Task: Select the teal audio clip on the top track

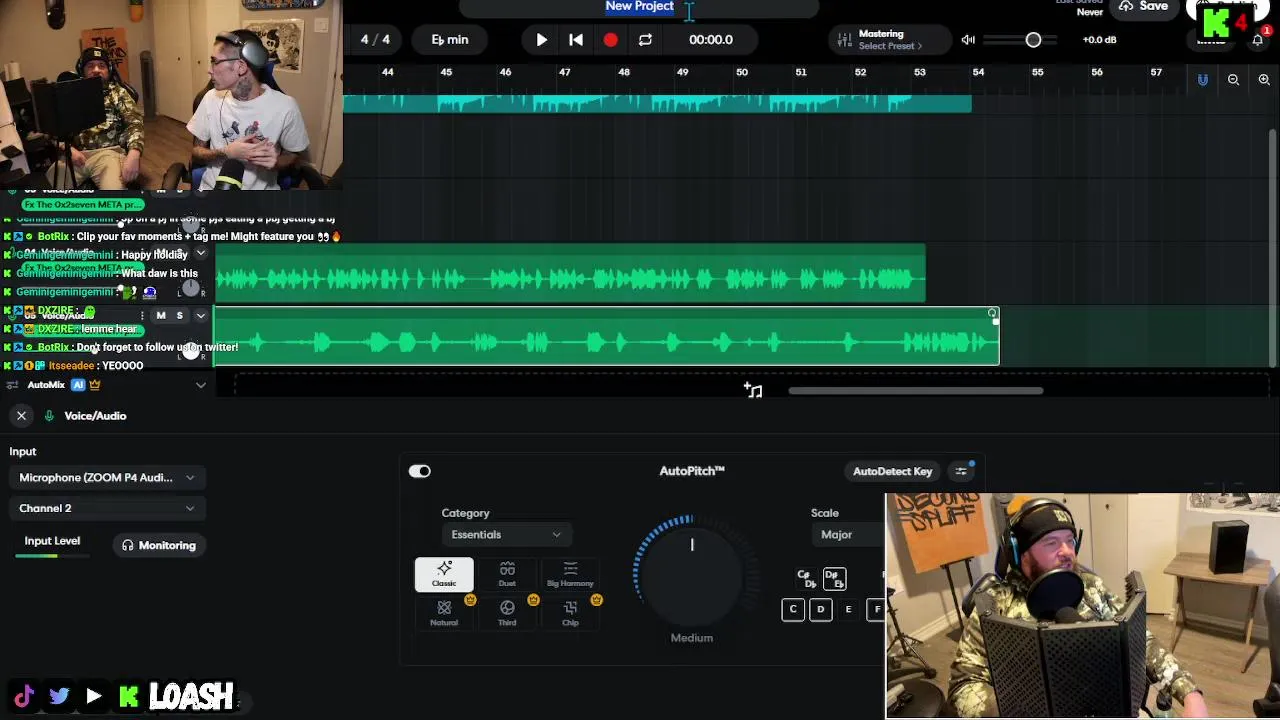Action: click(x=657, y=103)
